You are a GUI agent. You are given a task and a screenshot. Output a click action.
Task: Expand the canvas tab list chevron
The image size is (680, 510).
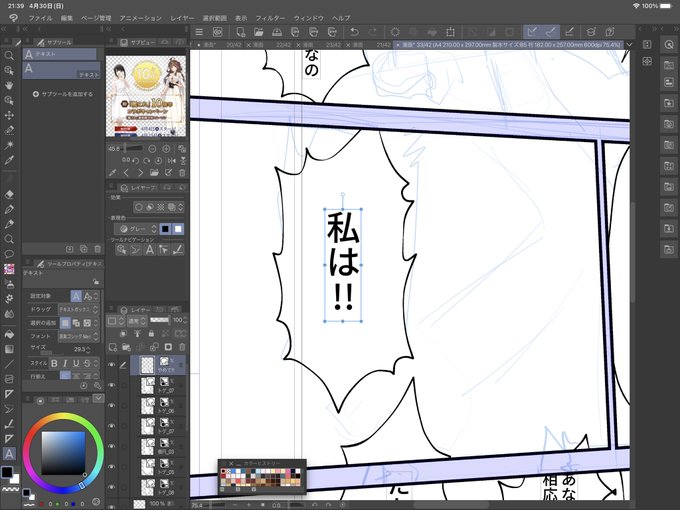pyautogui.click(x=629, y=44)
